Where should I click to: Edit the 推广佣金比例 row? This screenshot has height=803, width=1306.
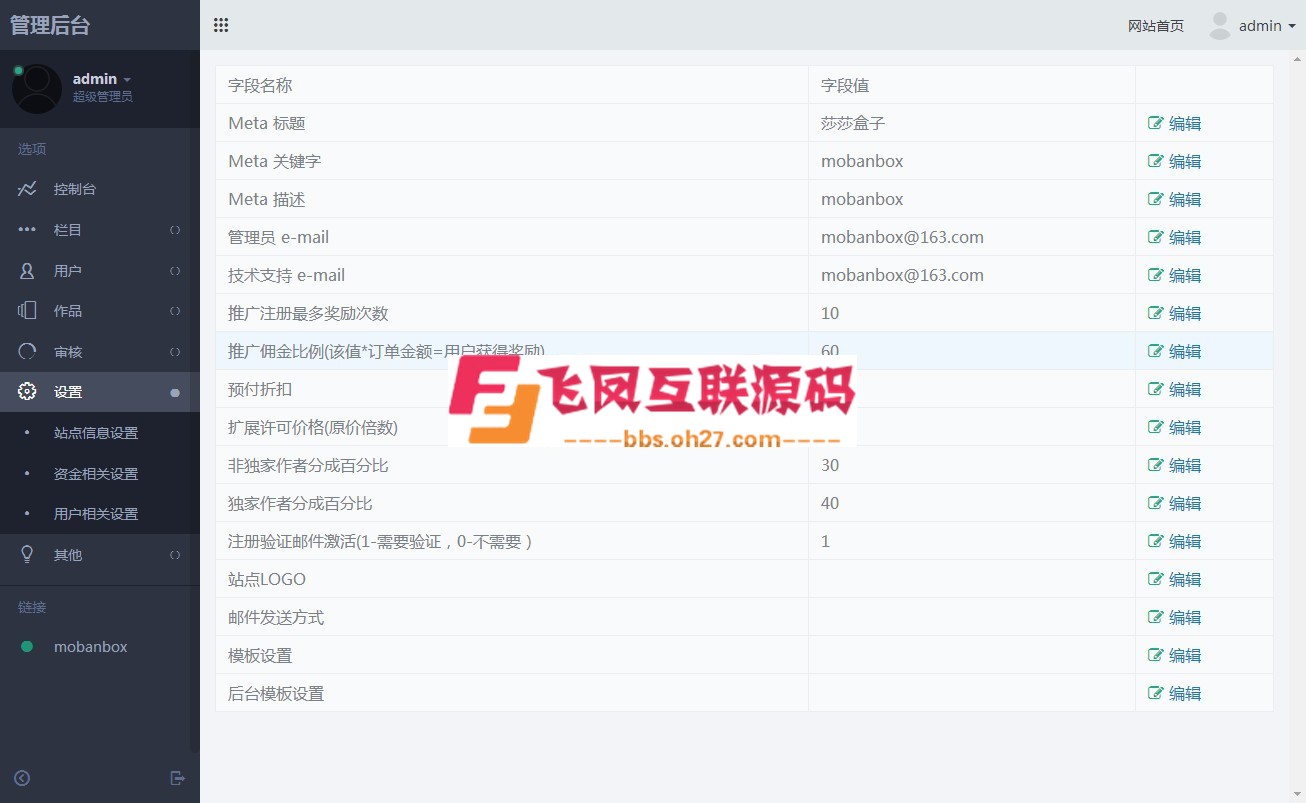[1175, 351]
